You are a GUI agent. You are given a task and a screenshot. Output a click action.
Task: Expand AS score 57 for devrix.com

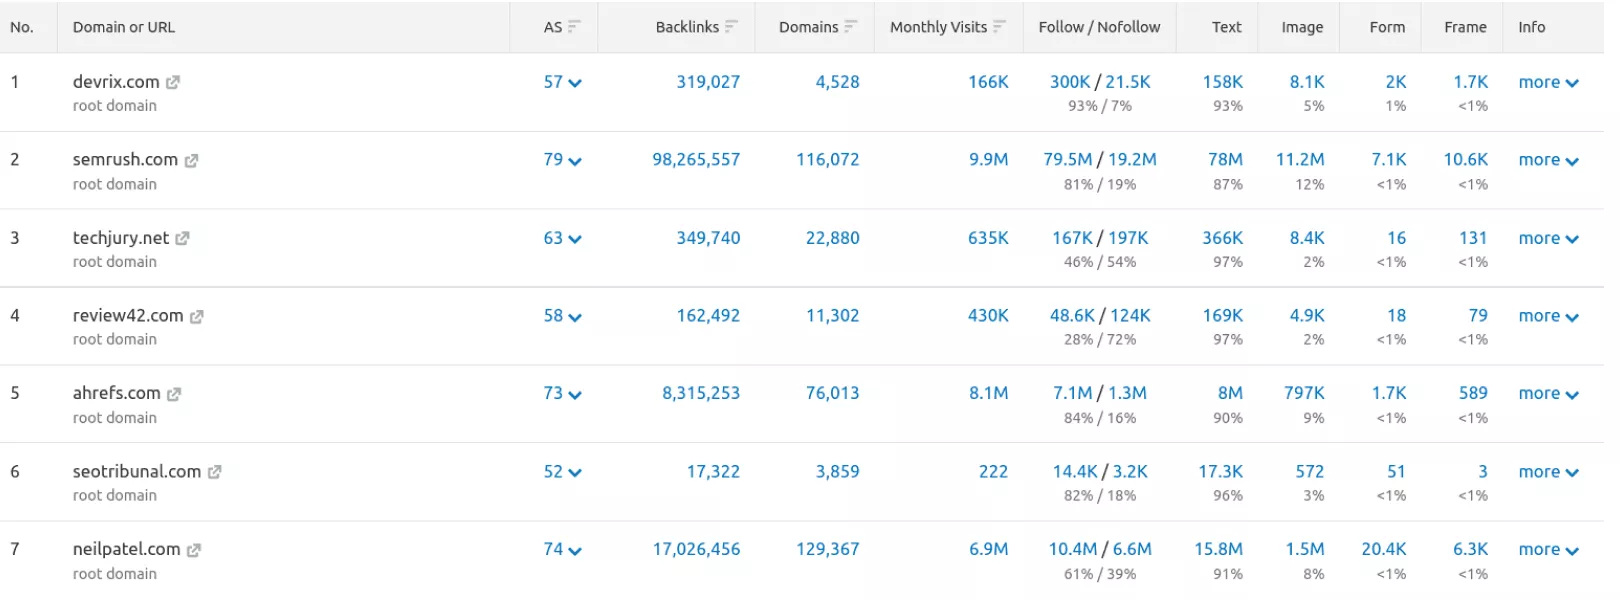point(562,83)
